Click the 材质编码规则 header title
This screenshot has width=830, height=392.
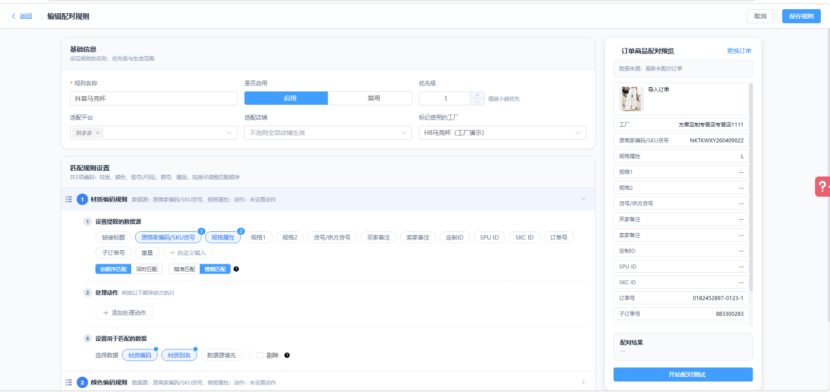109,199
